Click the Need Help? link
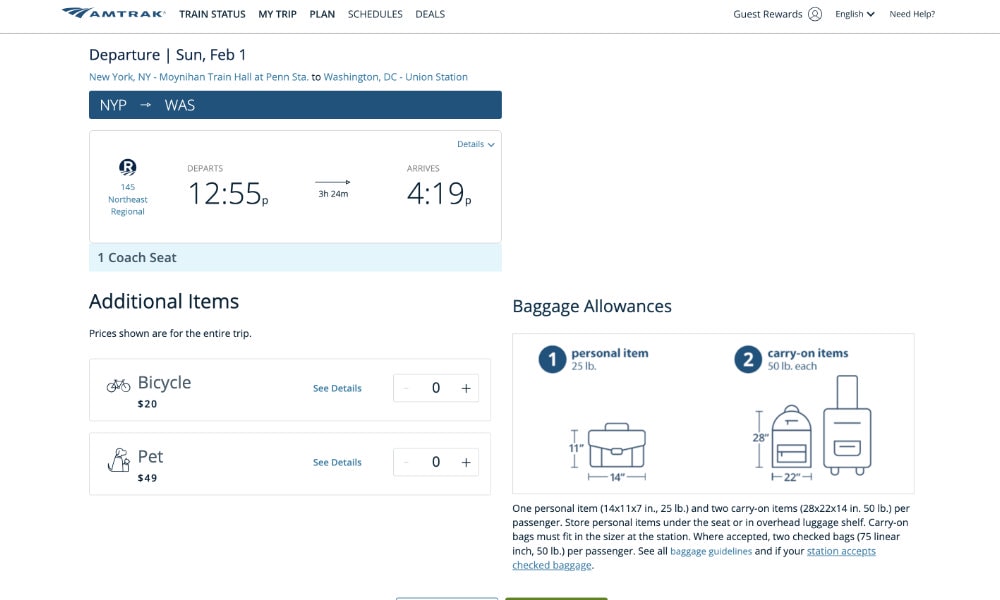This screenshot has height=600, width=1000. 912,14
